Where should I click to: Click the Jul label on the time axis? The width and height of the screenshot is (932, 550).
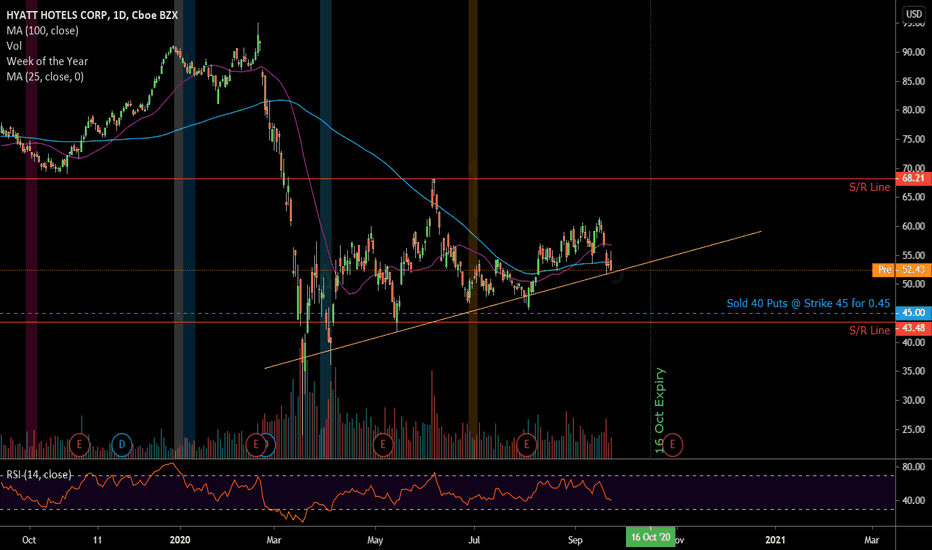474,540
